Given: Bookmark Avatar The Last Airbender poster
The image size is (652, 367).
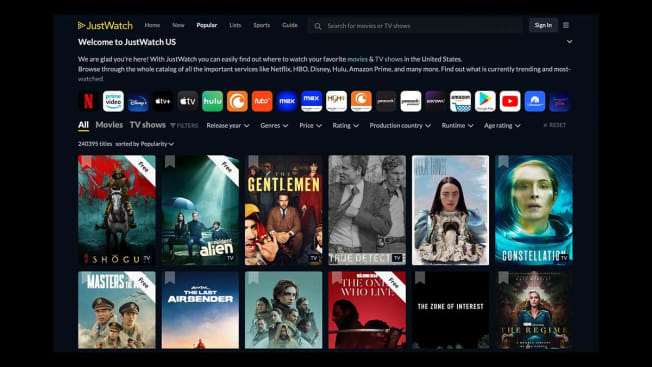Looking at the screenshot, I should (x=170, y=278).
